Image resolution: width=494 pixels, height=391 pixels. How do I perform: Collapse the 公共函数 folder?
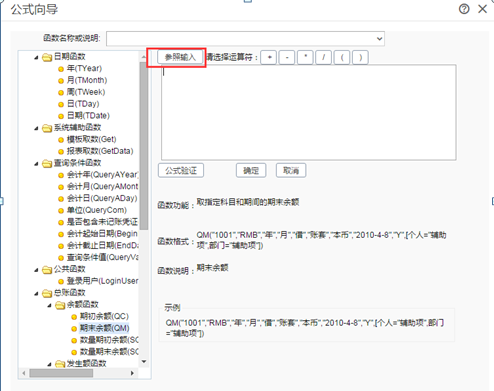[x=36, y=270]
